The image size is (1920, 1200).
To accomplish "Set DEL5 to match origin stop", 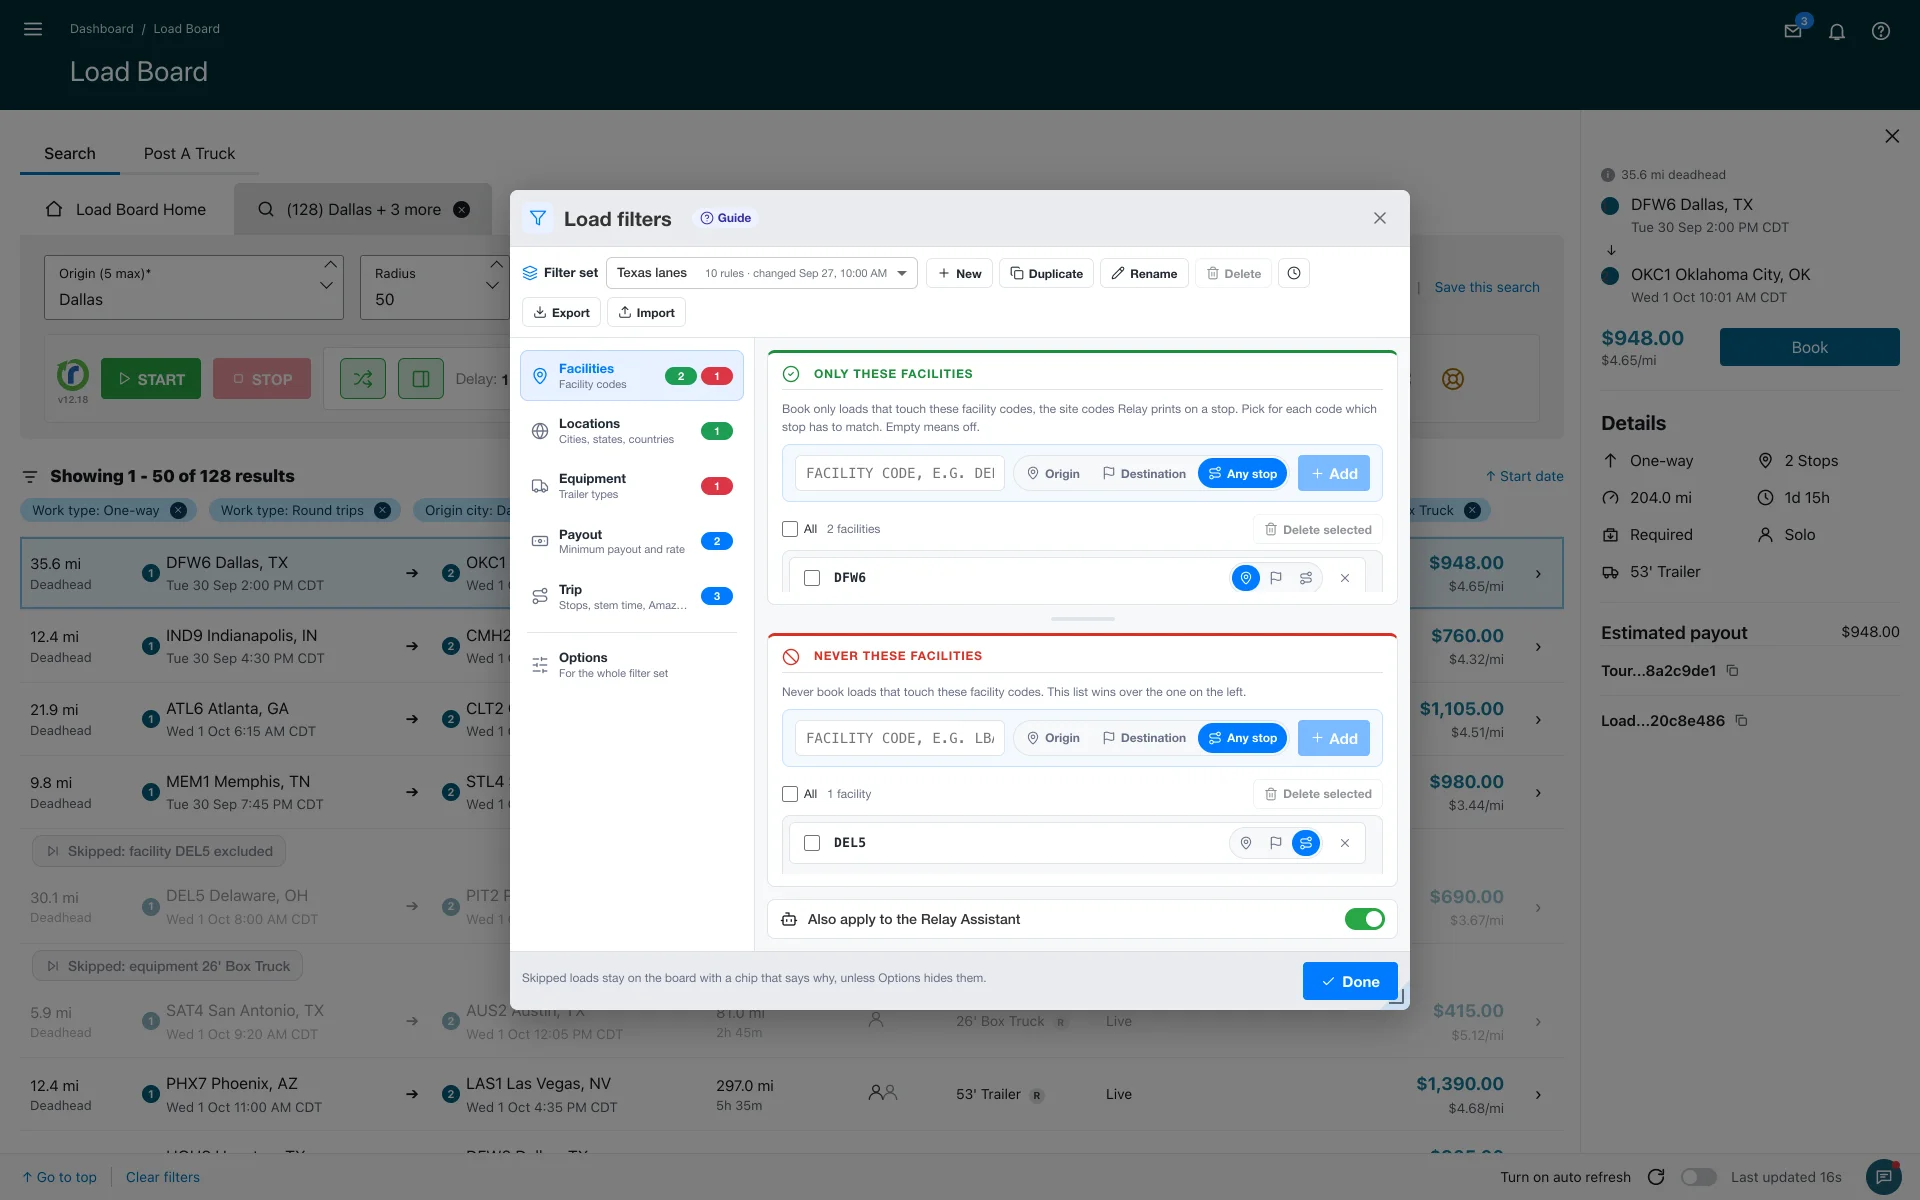I will [1245, 843].
